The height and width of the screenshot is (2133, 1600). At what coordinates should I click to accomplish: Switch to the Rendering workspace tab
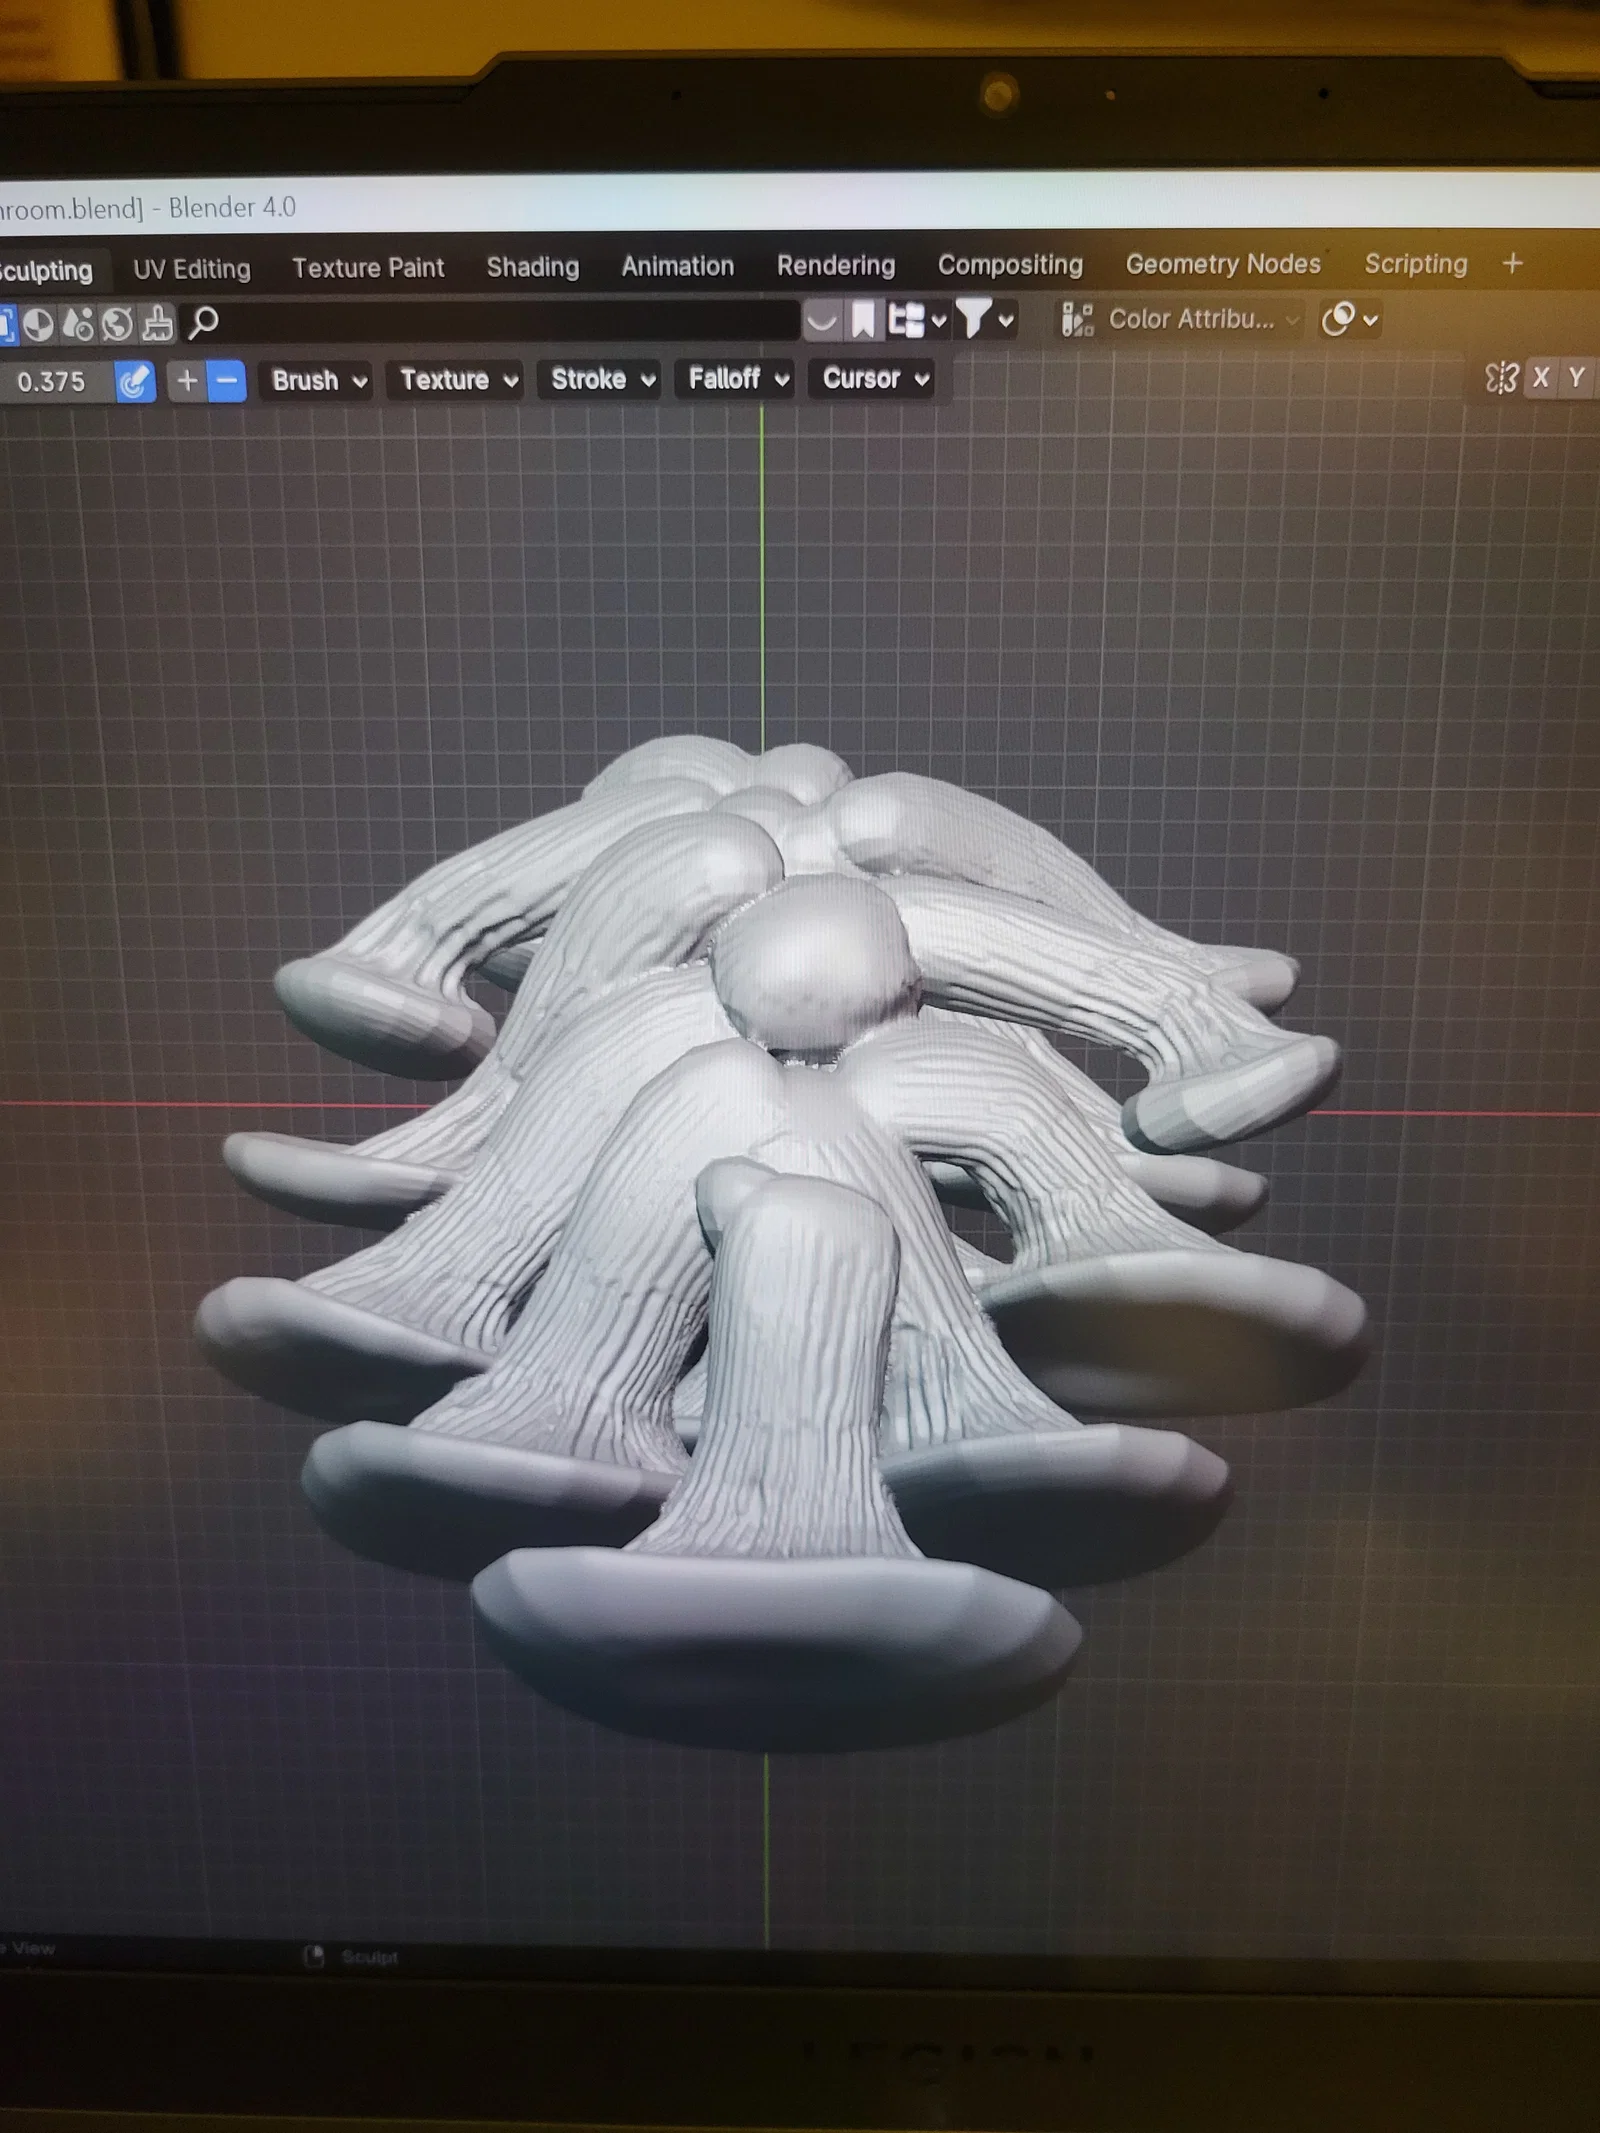pyautogui.click(x=836, y=265)
